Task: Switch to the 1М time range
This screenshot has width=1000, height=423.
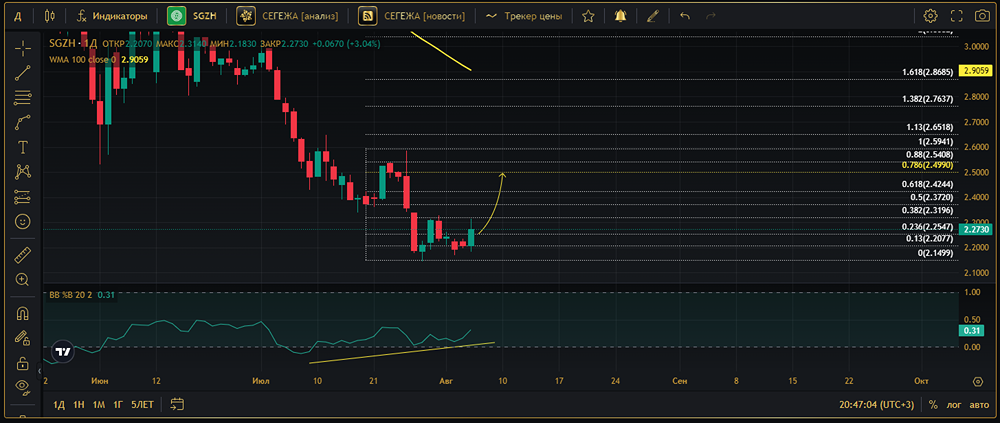Action: pos(98,404)
